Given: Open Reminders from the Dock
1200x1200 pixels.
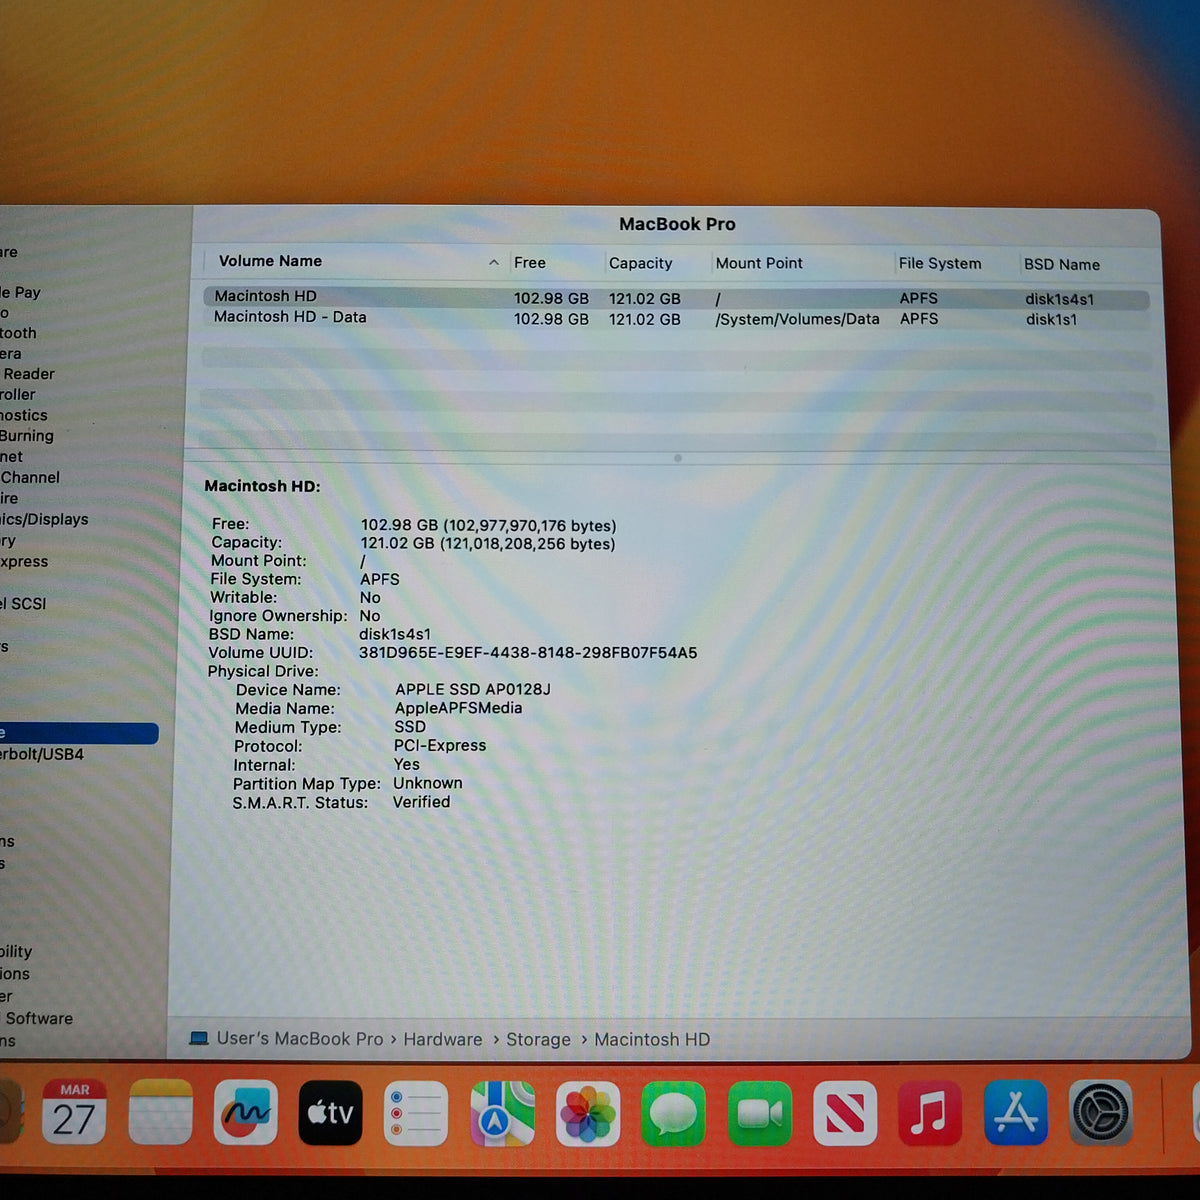Looking at the screenshot, I should pyautogui.click(x=416, y=1113).
